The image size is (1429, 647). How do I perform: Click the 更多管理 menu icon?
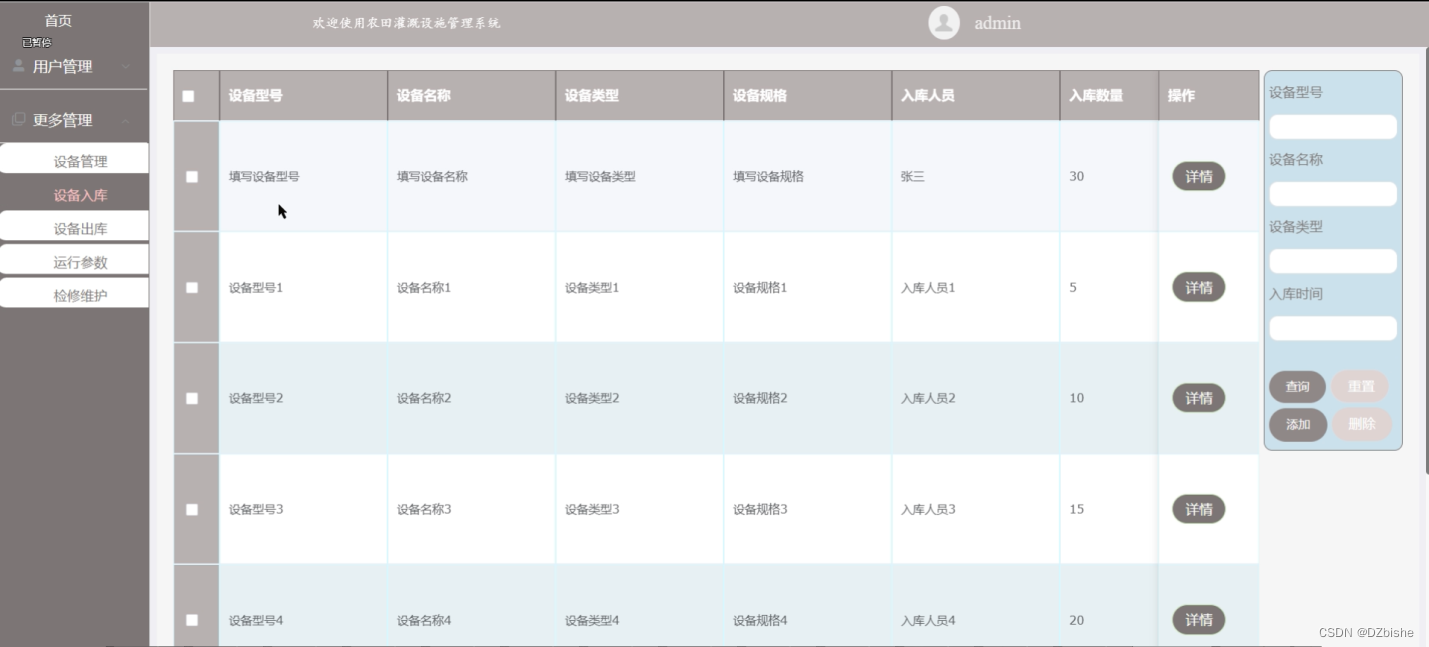18,120
